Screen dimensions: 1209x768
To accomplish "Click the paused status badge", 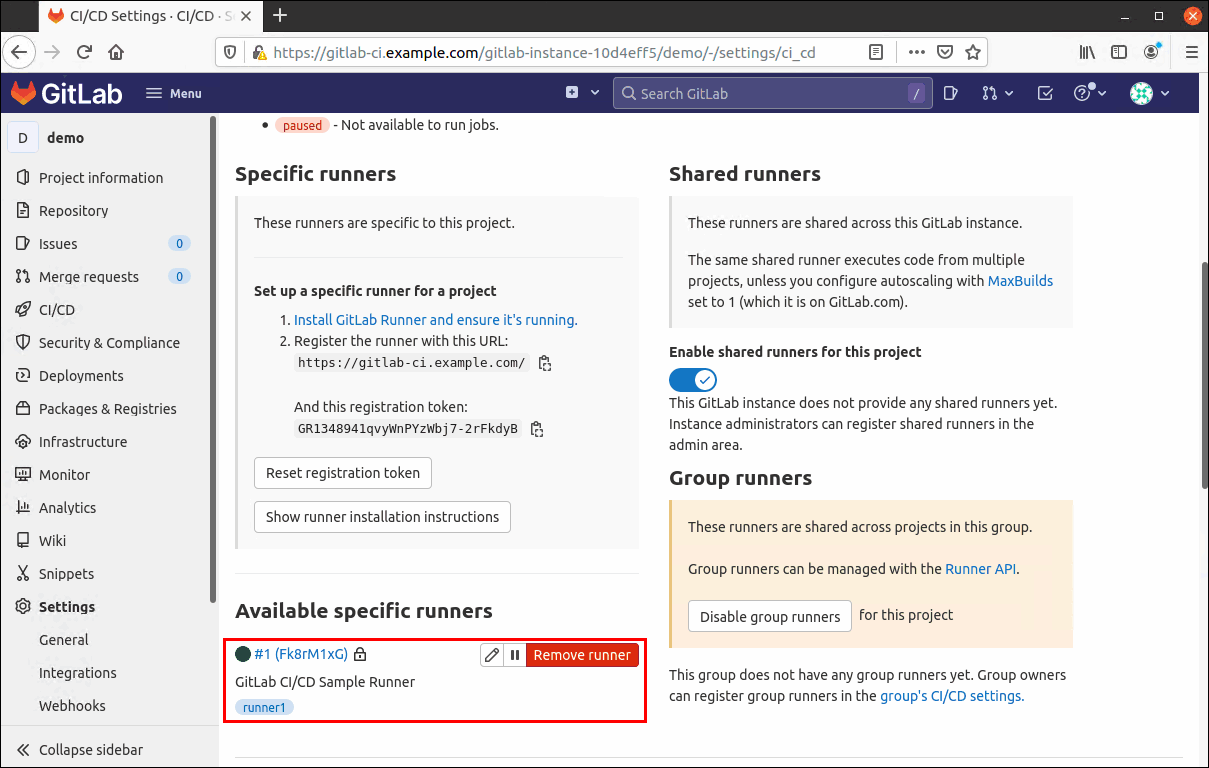I will (302, 125).
